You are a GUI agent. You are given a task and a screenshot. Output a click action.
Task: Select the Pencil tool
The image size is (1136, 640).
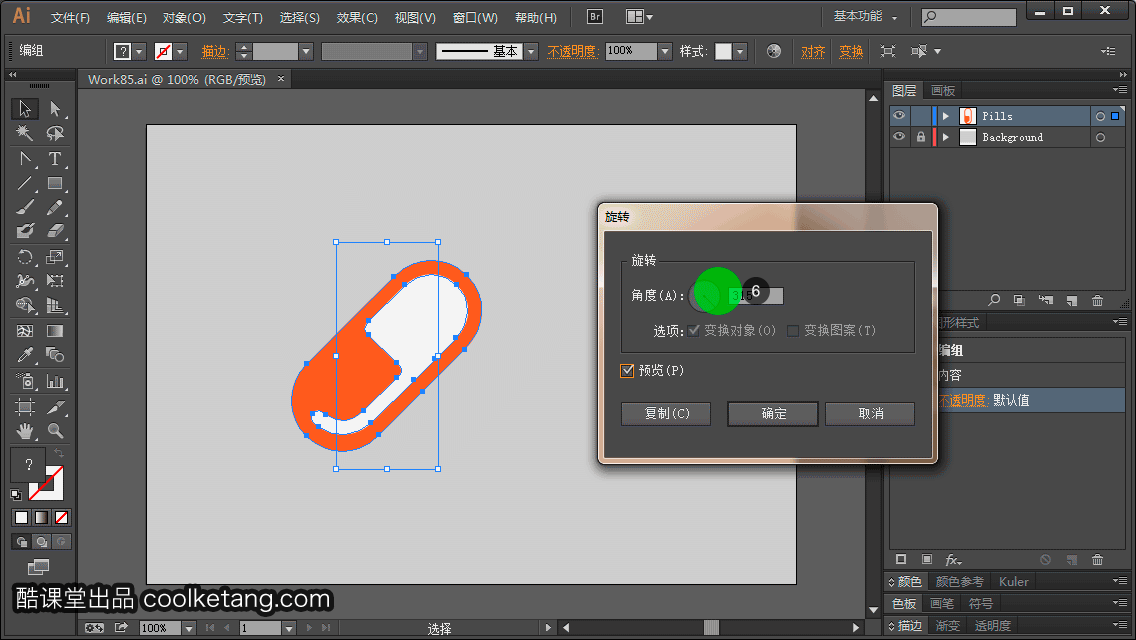(55, 208)
